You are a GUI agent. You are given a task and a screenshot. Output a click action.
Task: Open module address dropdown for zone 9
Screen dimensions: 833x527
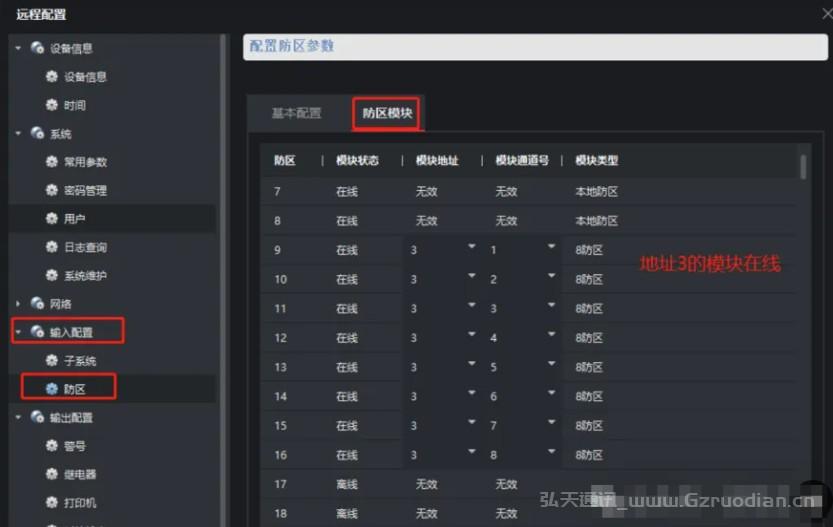point(471,246)
